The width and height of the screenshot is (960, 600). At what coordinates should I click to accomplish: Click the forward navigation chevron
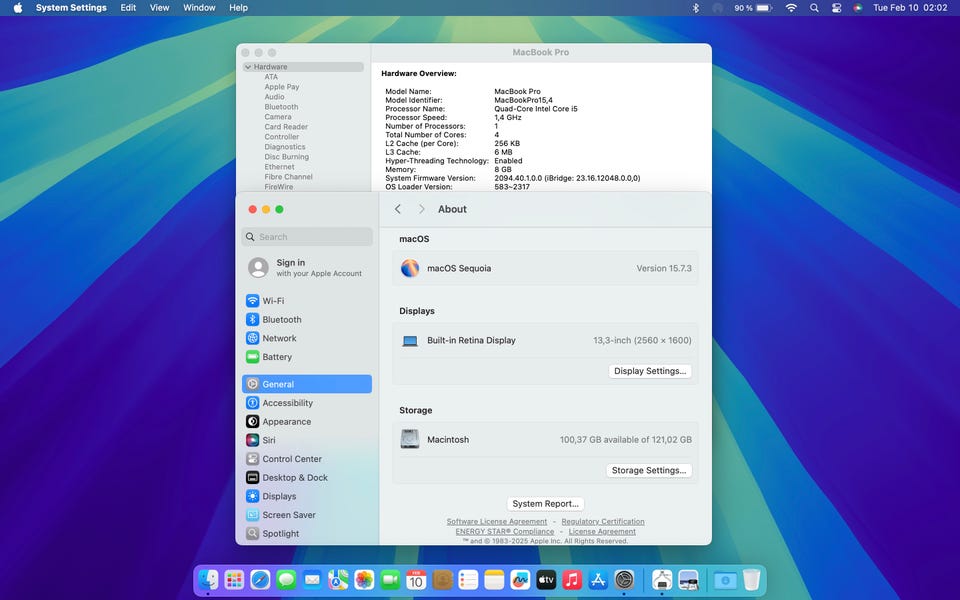coord(421,209)
